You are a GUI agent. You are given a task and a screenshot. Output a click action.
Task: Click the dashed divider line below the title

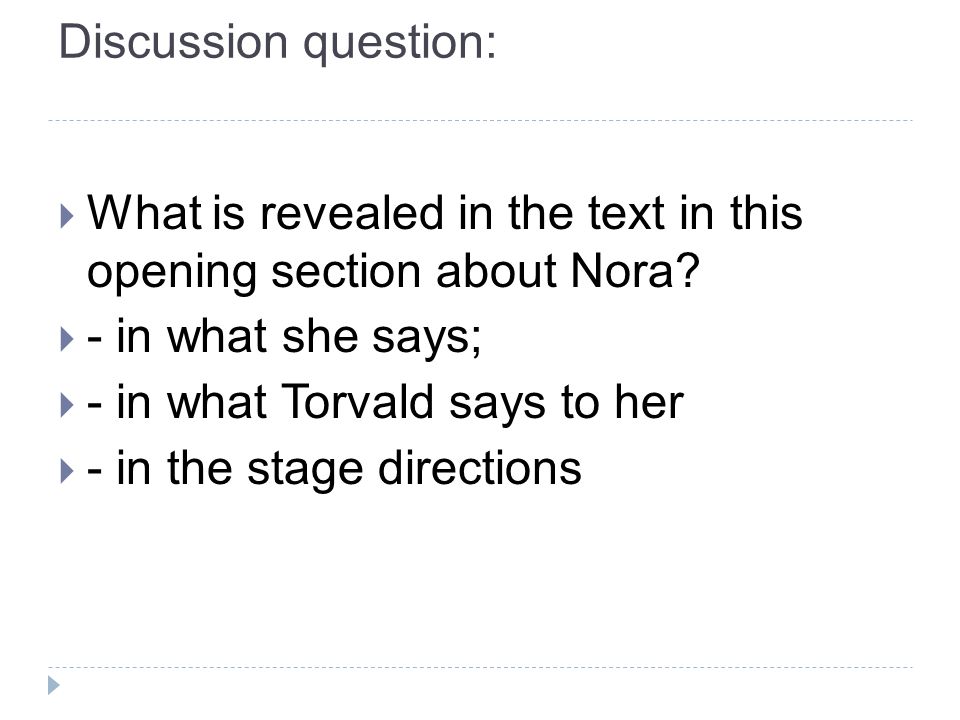[480, 121]
